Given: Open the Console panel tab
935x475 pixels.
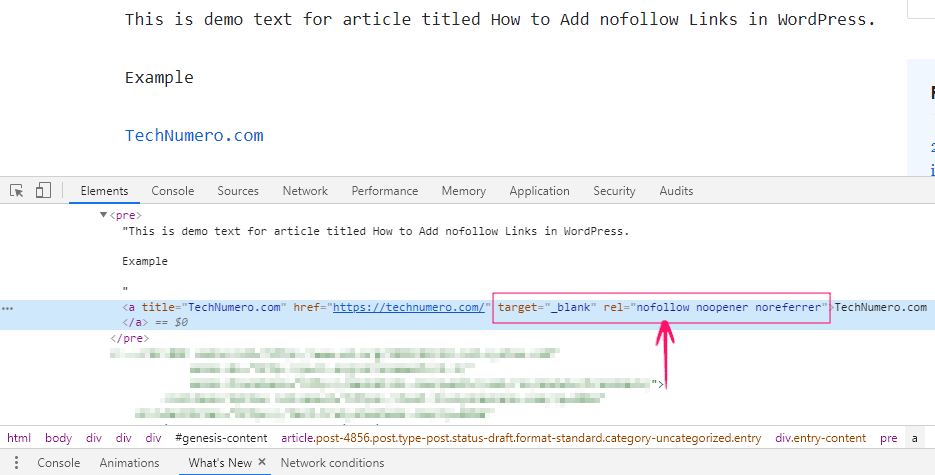Looking at the screenshot, I should pos(172,191).
